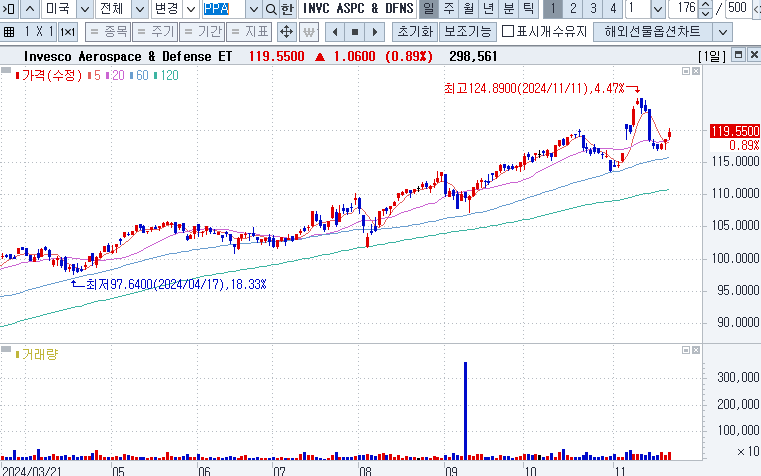Image resolution: width=761 pixels, height=476 pixels.
Task: Click the 500 total count field
Action: pyautogui.click(x=738, y=9)
